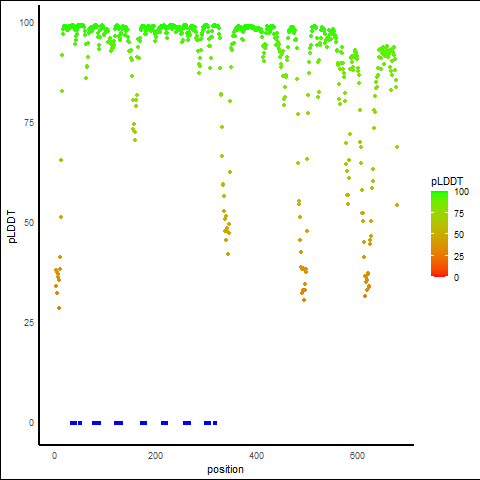480x480 pixels.
Task: Click the position x-axis title
Action: pos(225,469)
